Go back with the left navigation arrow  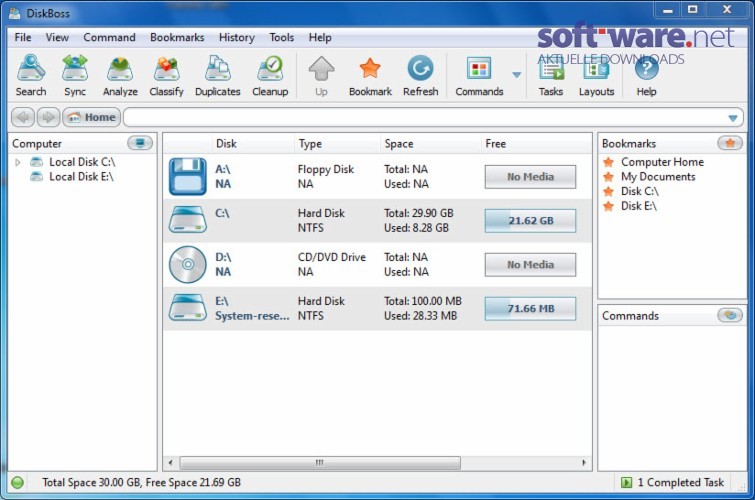(x=23, y=117)
